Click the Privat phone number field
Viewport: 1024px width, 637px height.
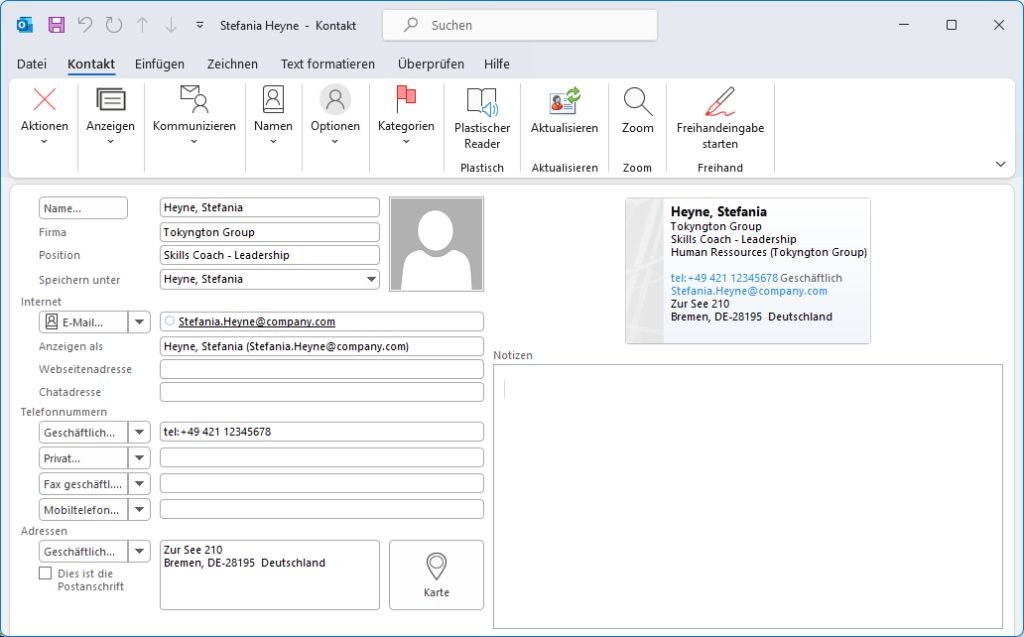[x=322, y=457]
